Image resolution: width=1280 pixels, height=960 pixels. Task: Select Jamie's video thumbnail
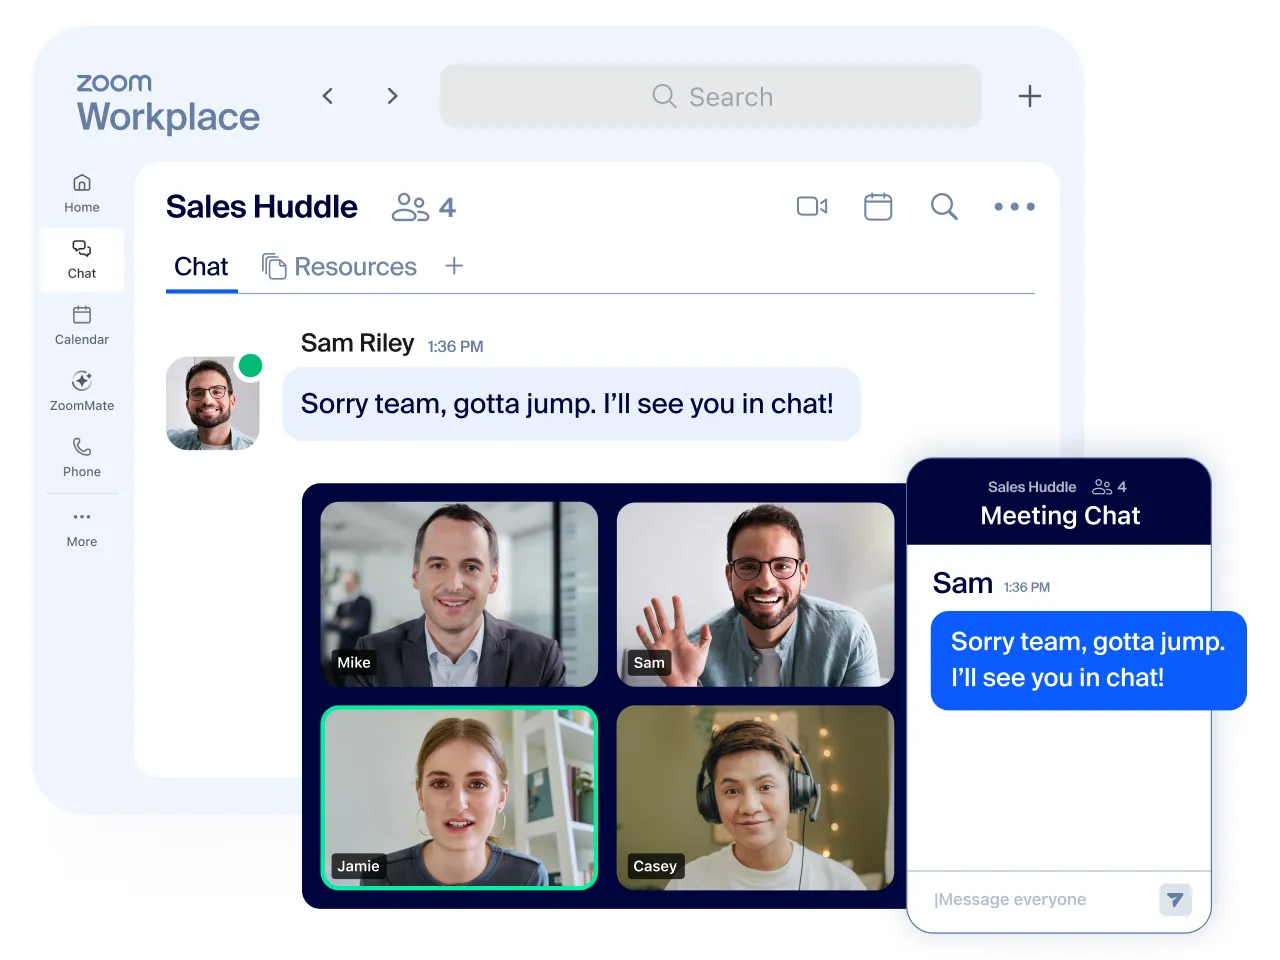pos(459,797)
